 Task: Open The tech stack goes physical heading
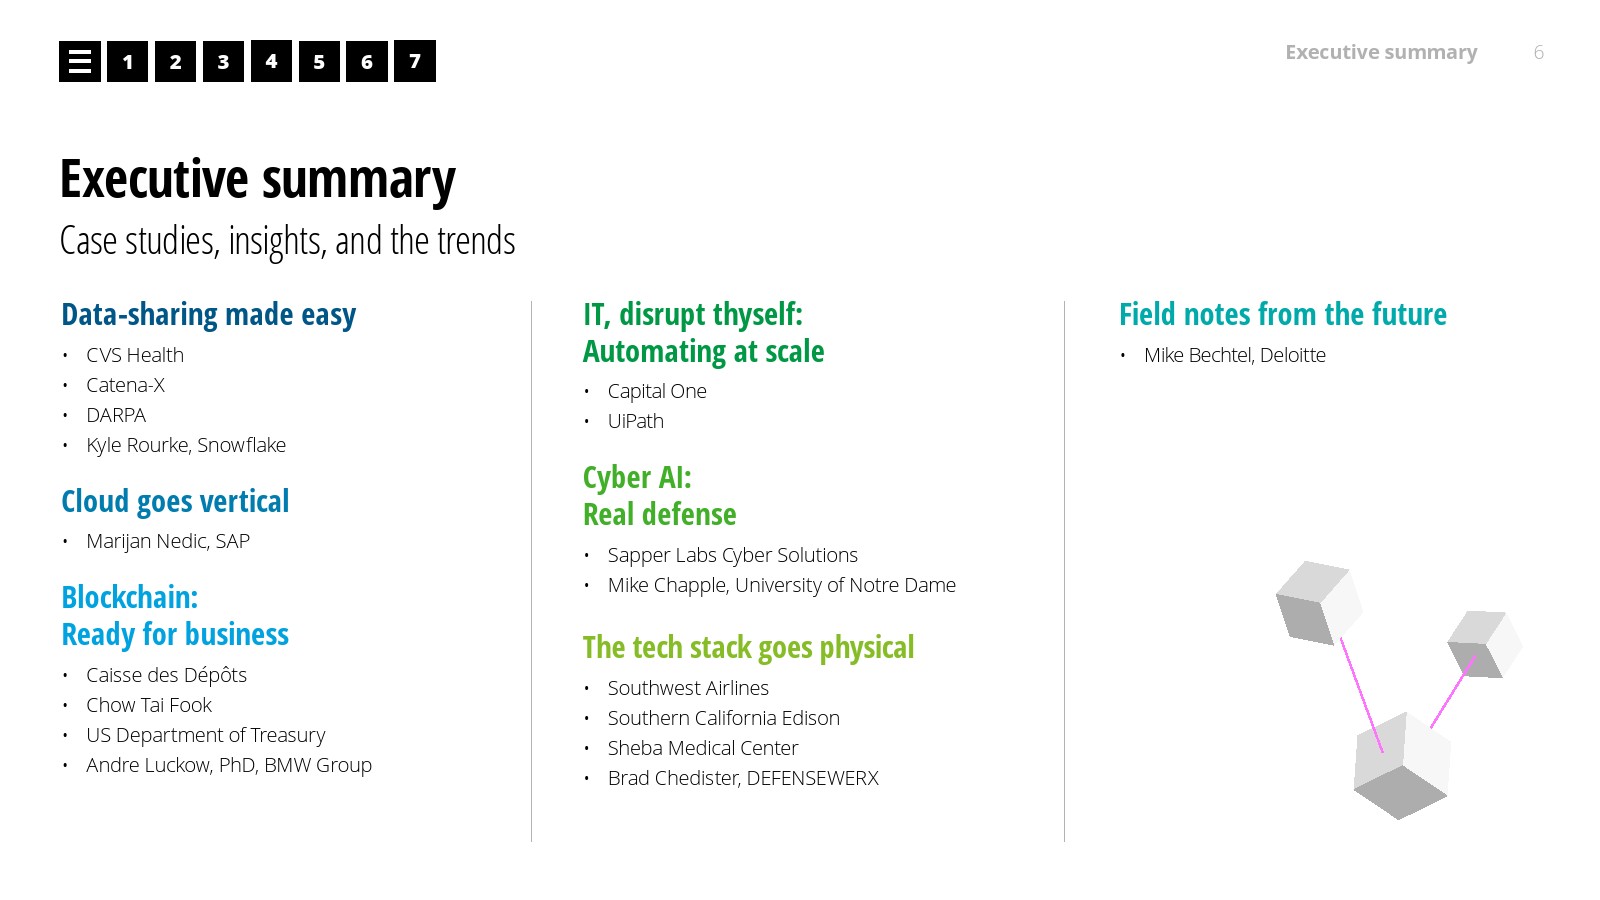(x=748, y=648)
